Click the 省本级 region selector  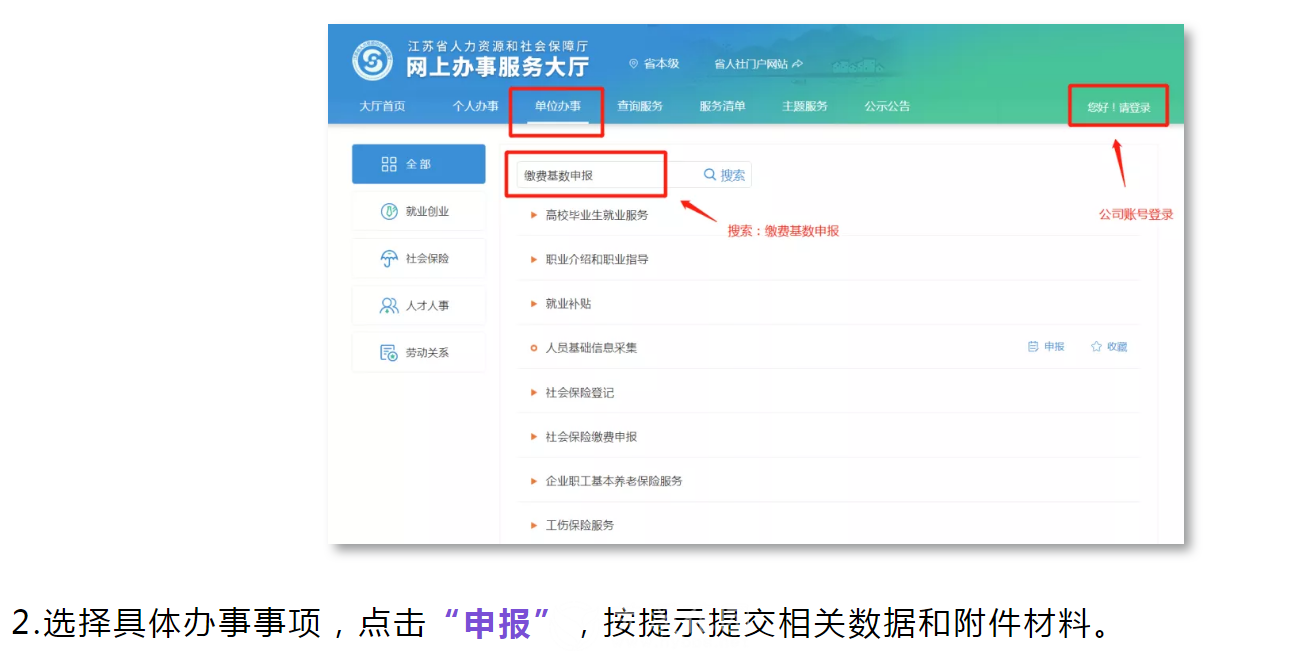click(661, 63)
